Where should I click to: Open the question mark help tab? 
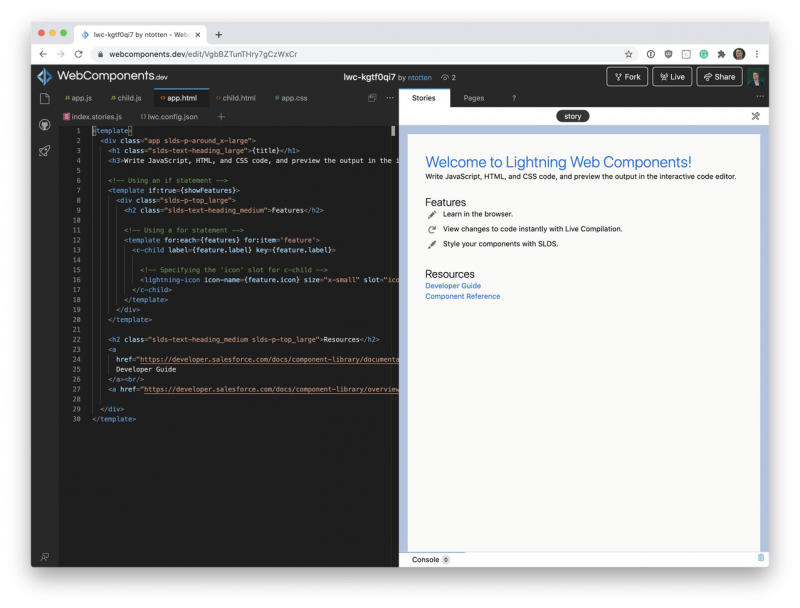(x=514, y=98)
